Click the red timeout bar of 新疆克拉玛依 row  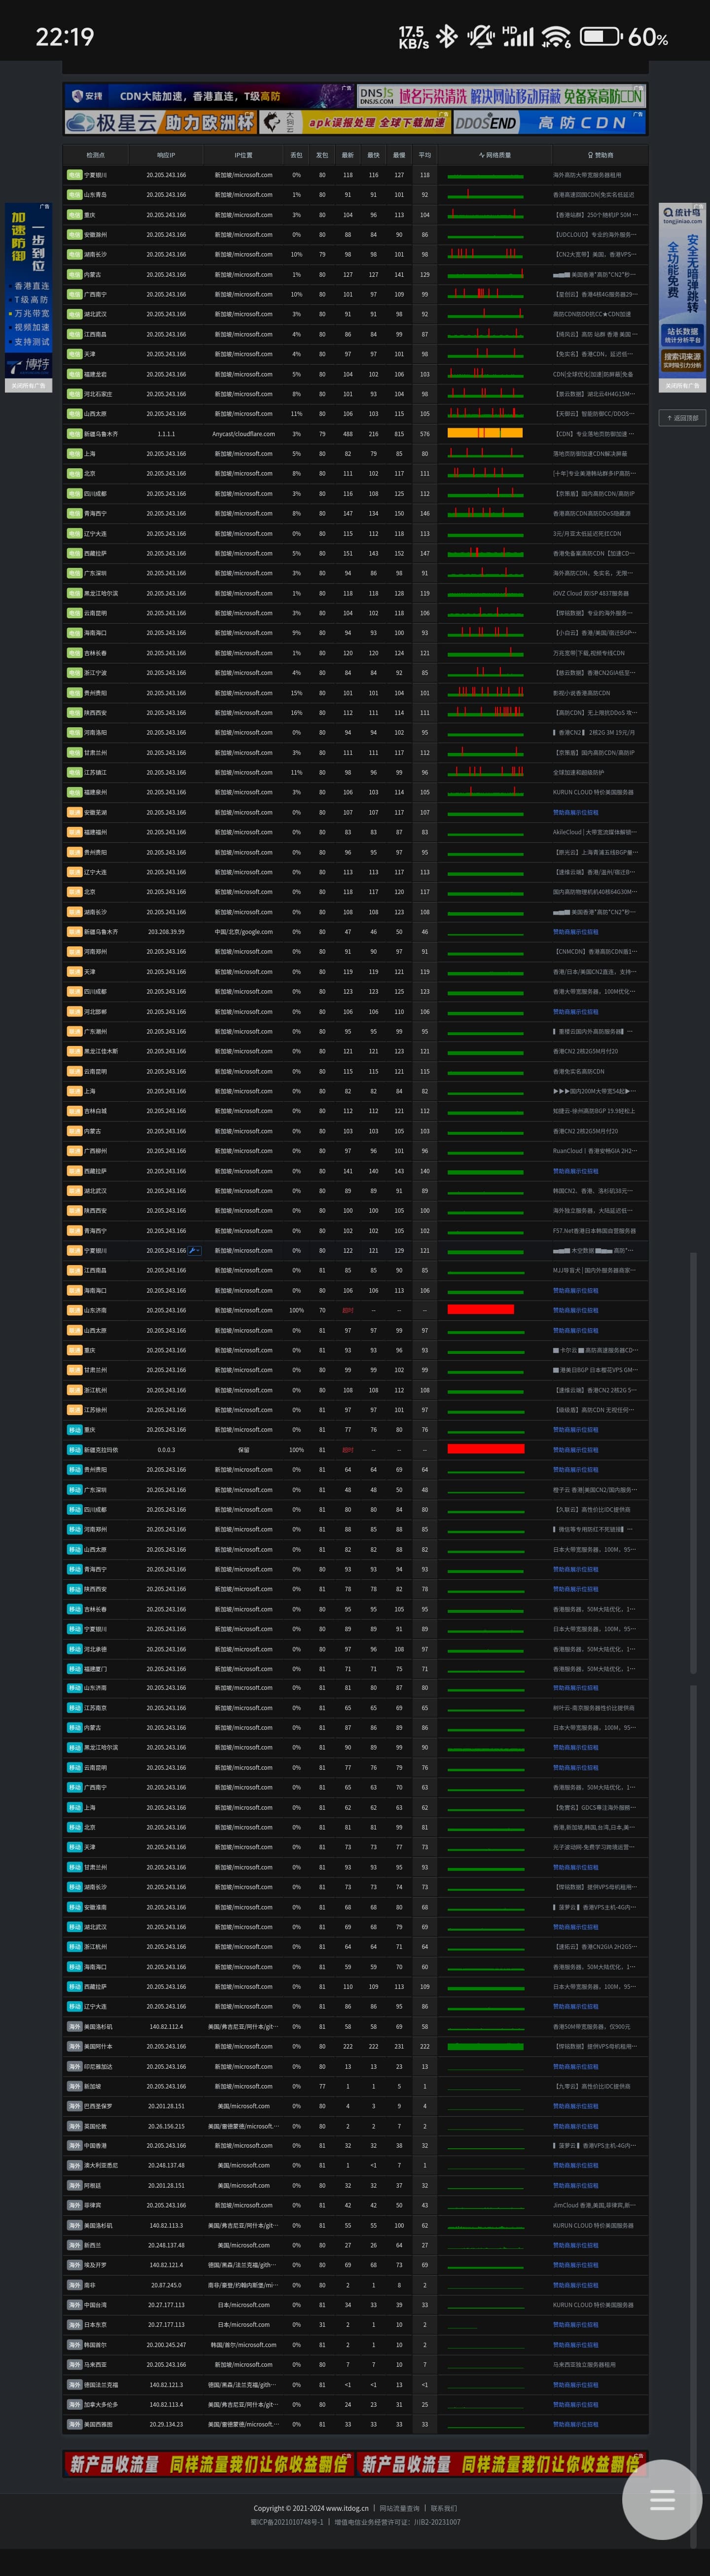point(485,1449)
